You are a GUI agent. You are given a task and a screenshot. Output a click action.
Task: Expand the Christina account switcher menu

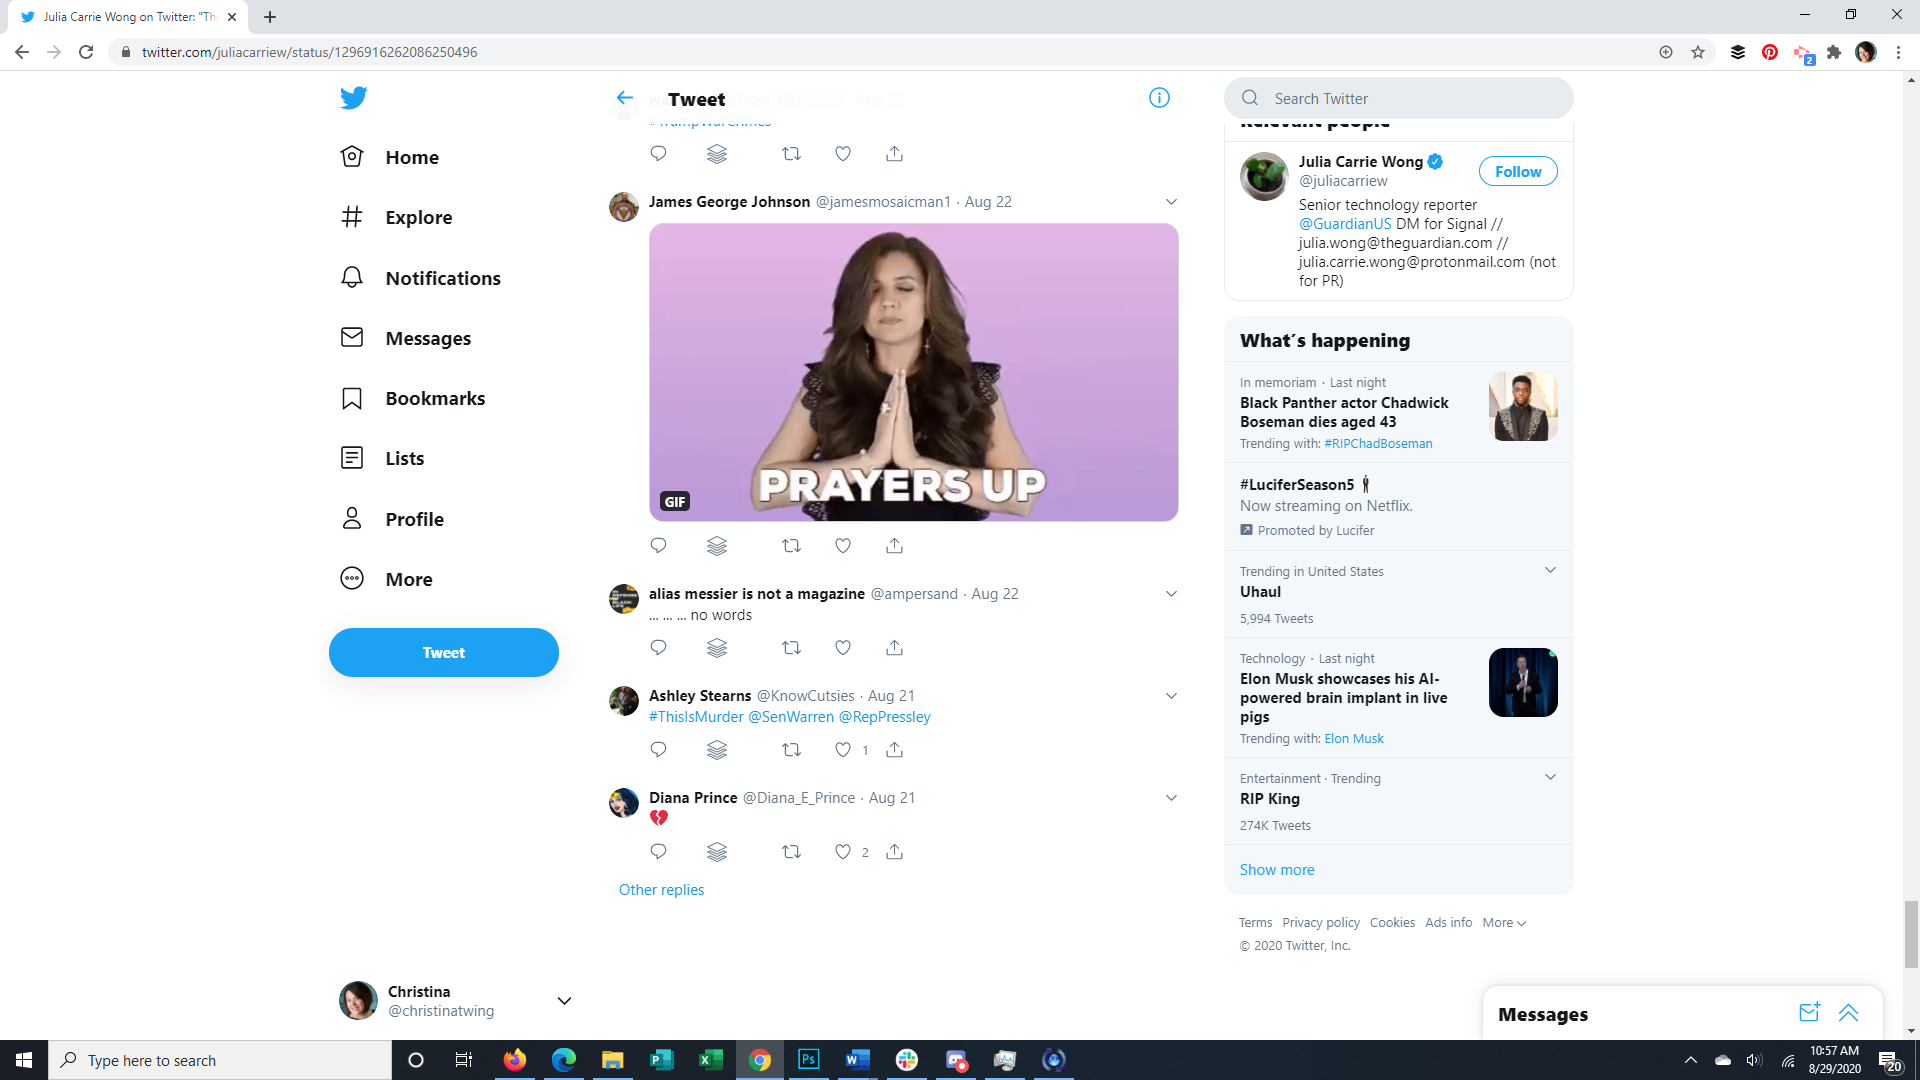pos(564,1001)
